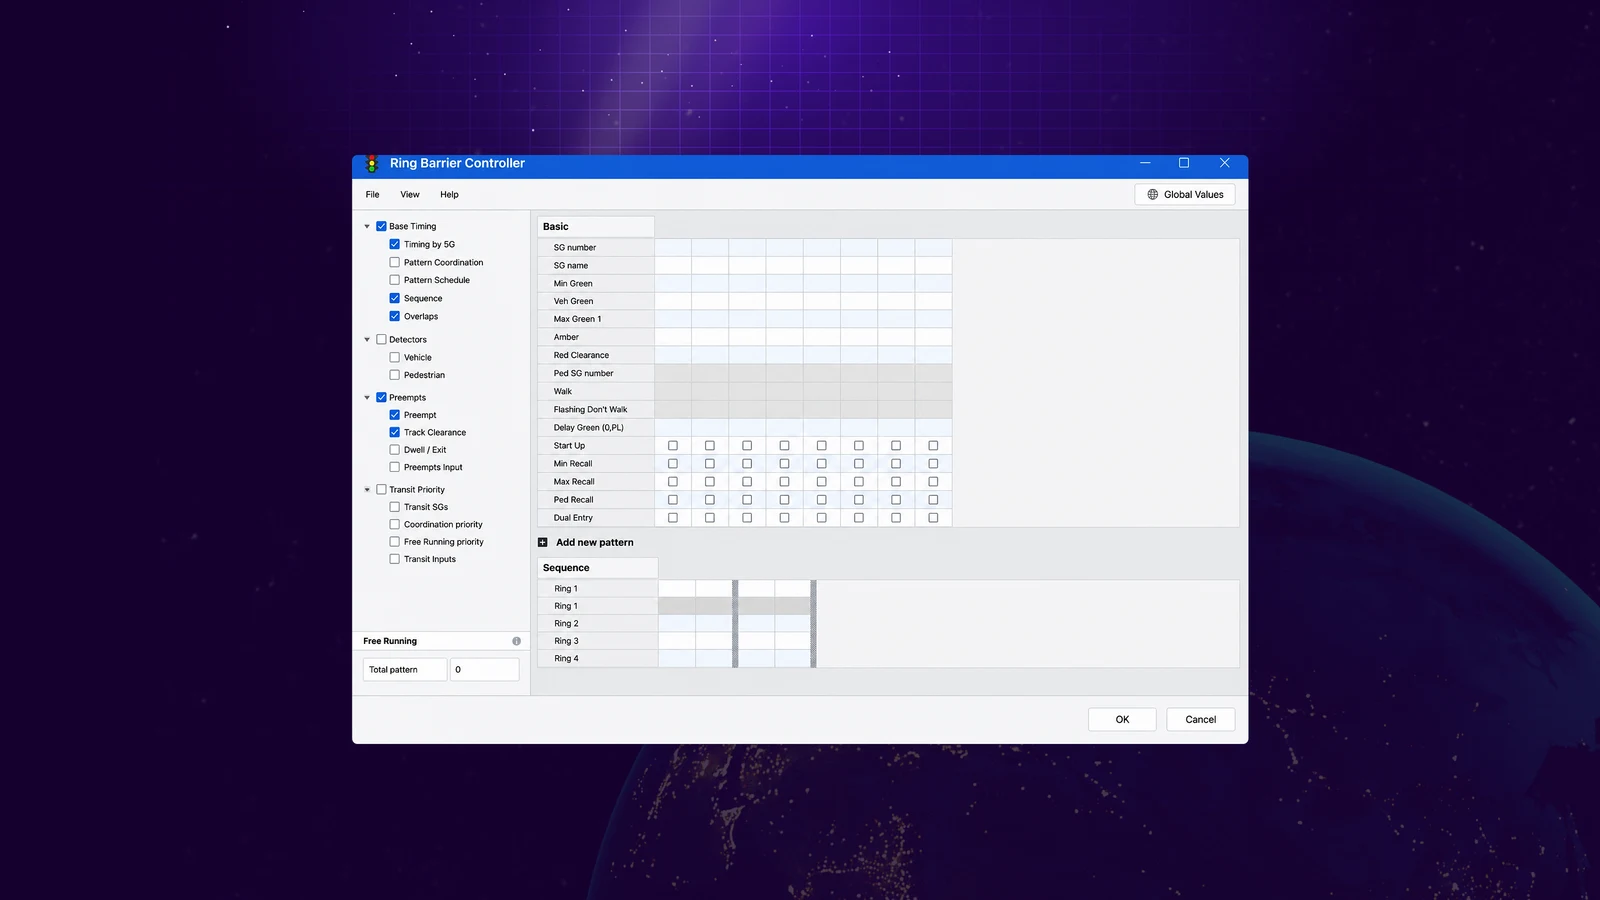Viewport: 1600px width, 900px height.
Task: Collapse the Preempts tree group
Action: [x=367, y=397]
